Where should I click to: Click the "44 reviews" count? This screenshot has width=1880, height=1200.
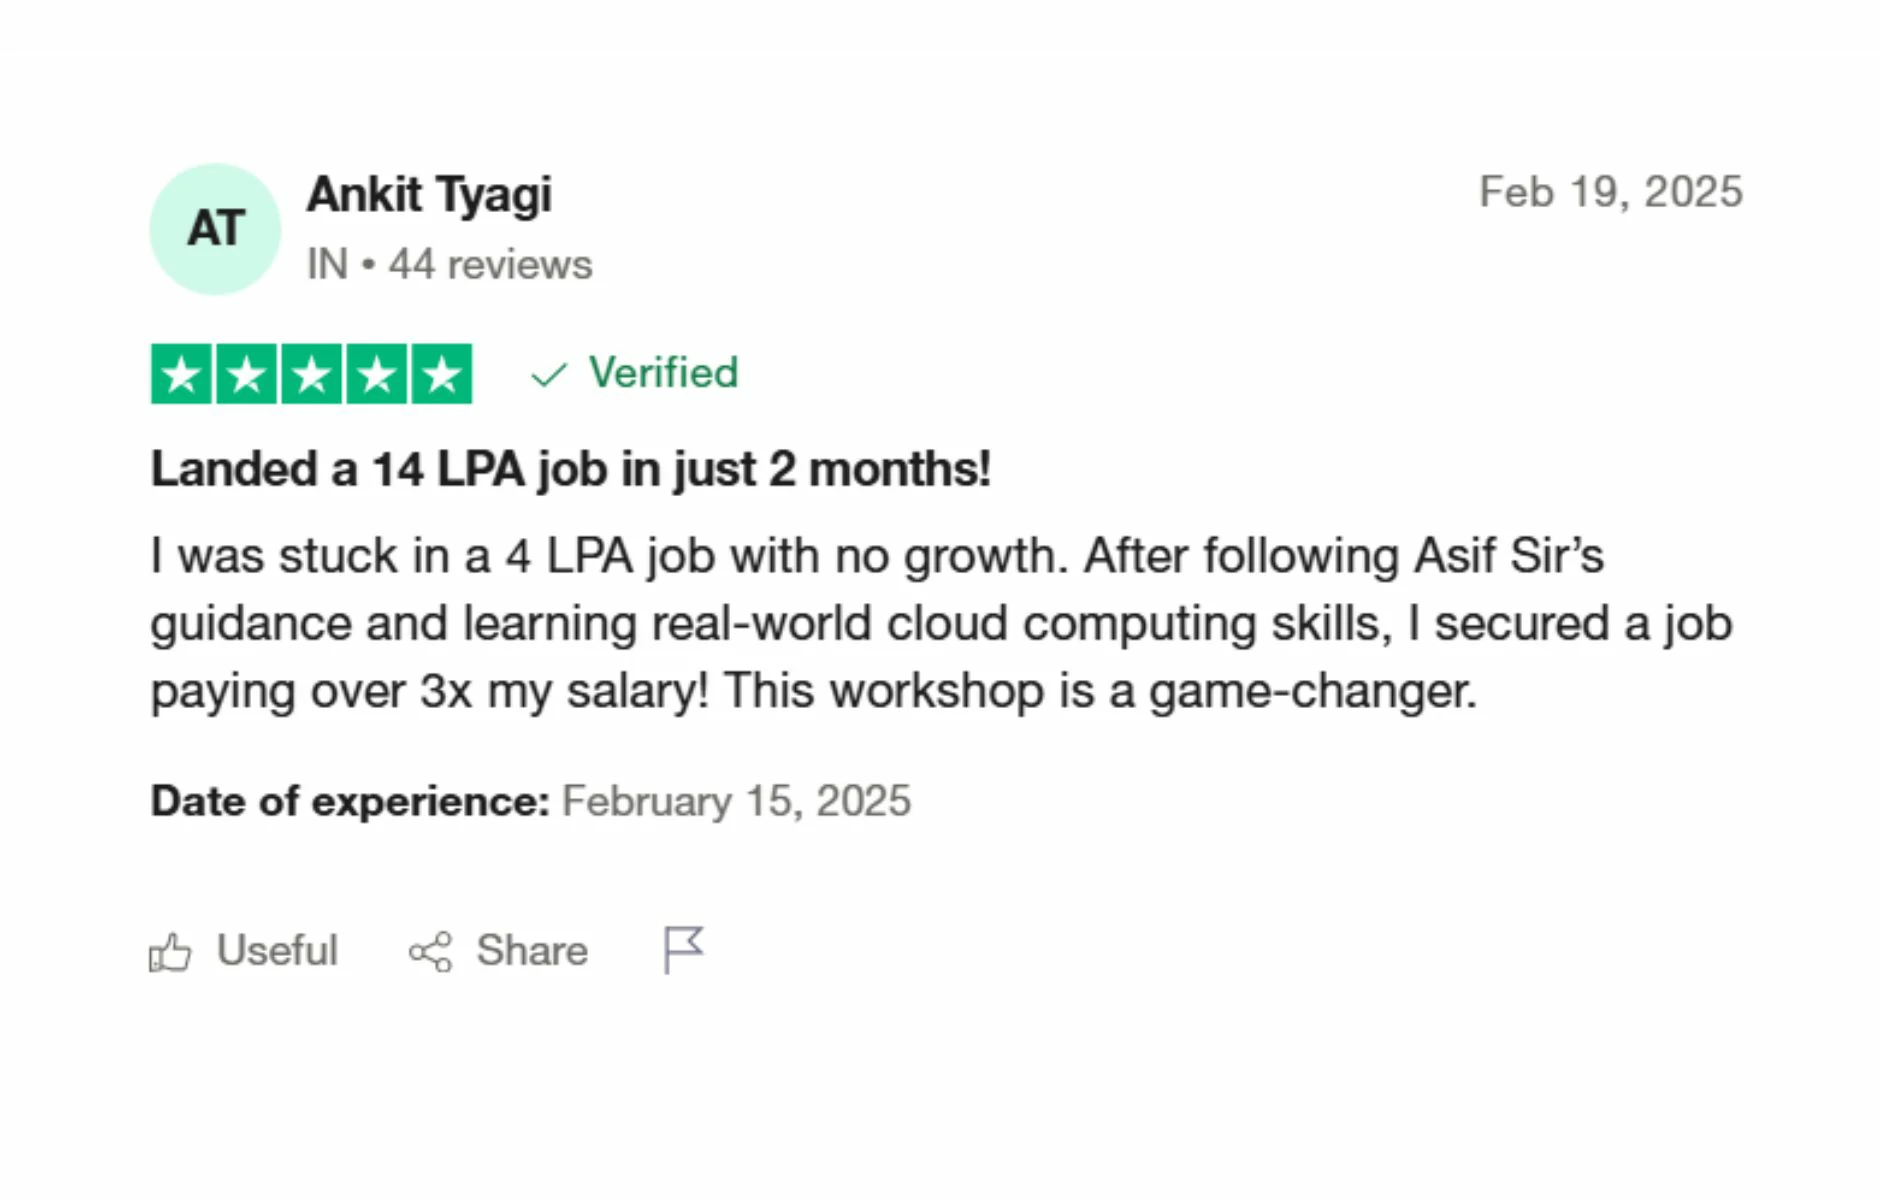tap(490, 265)
